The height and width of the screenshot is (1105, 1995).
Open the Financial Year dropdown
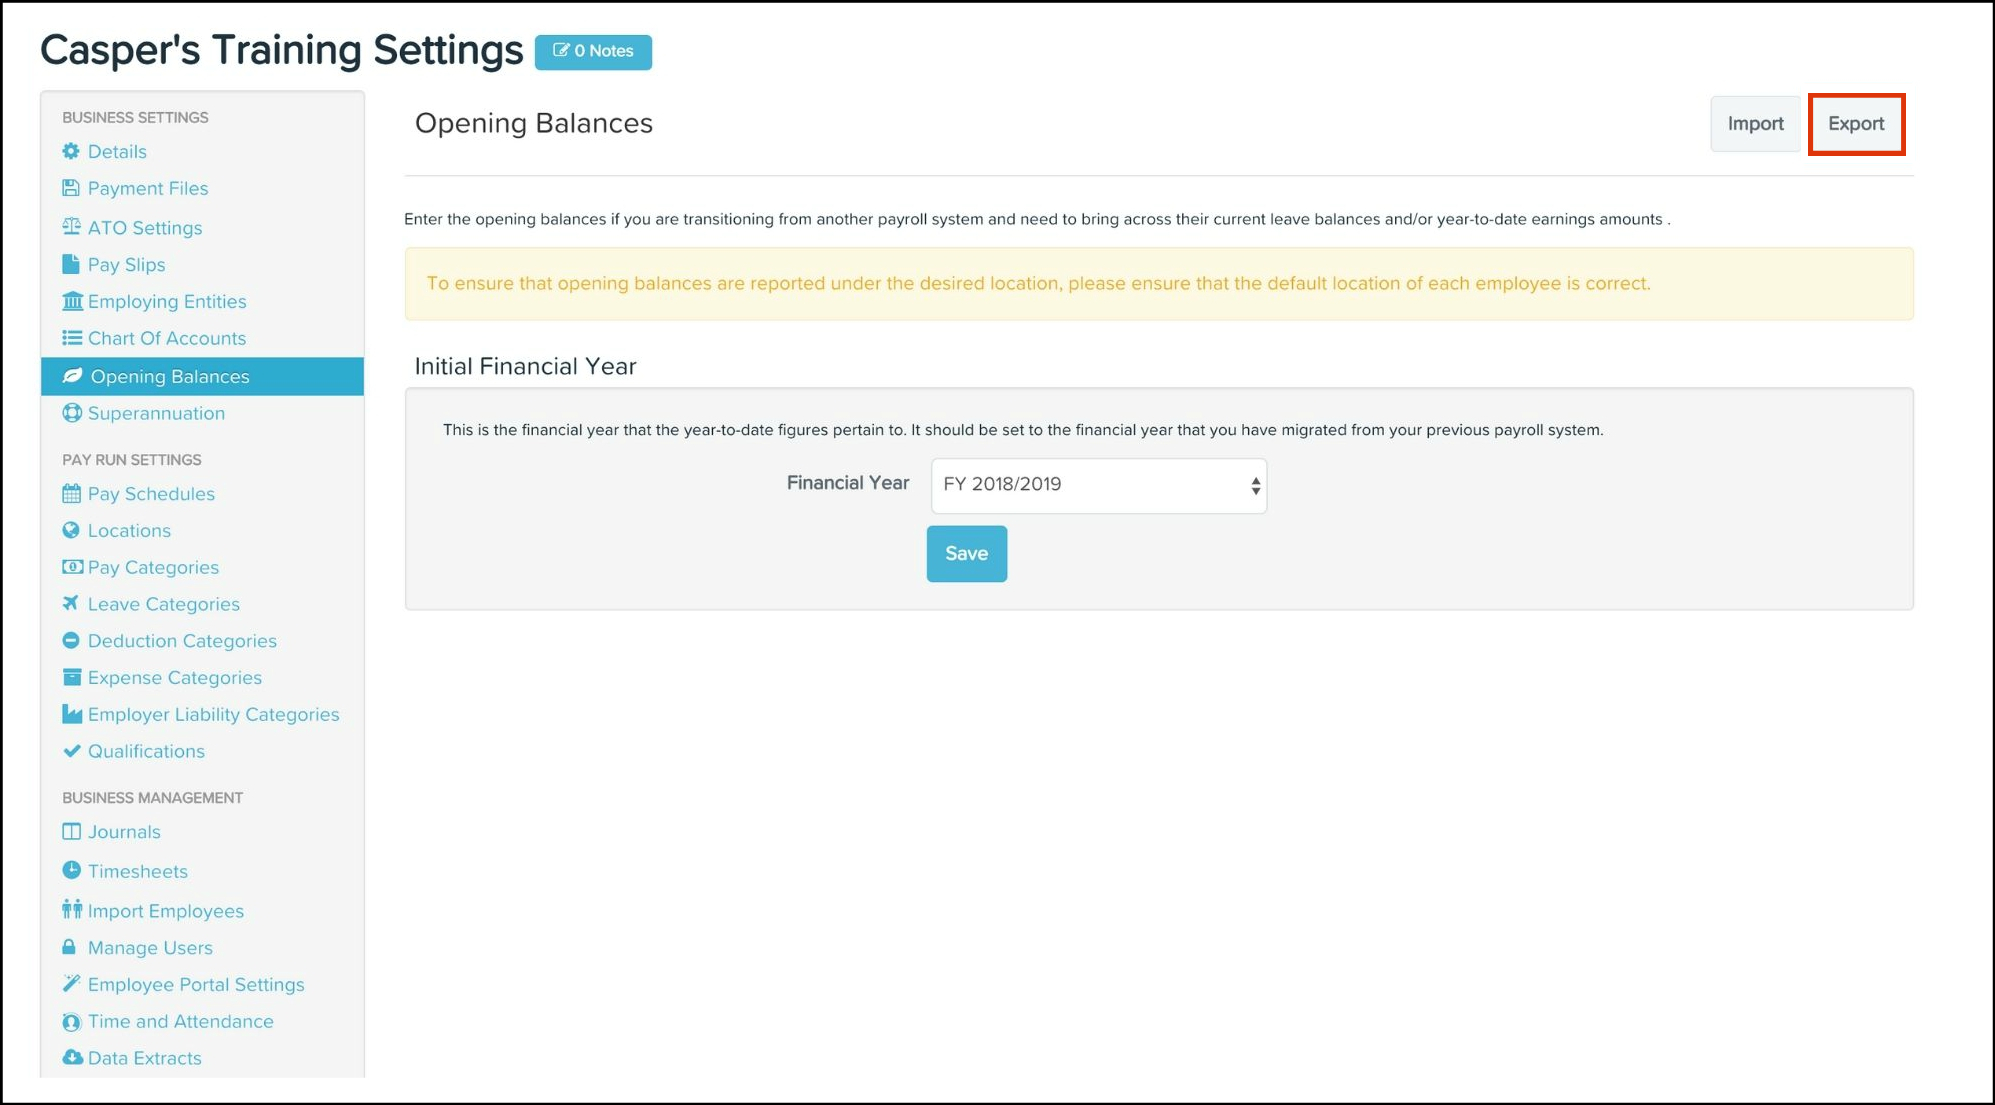click(x=1098, y=485)
